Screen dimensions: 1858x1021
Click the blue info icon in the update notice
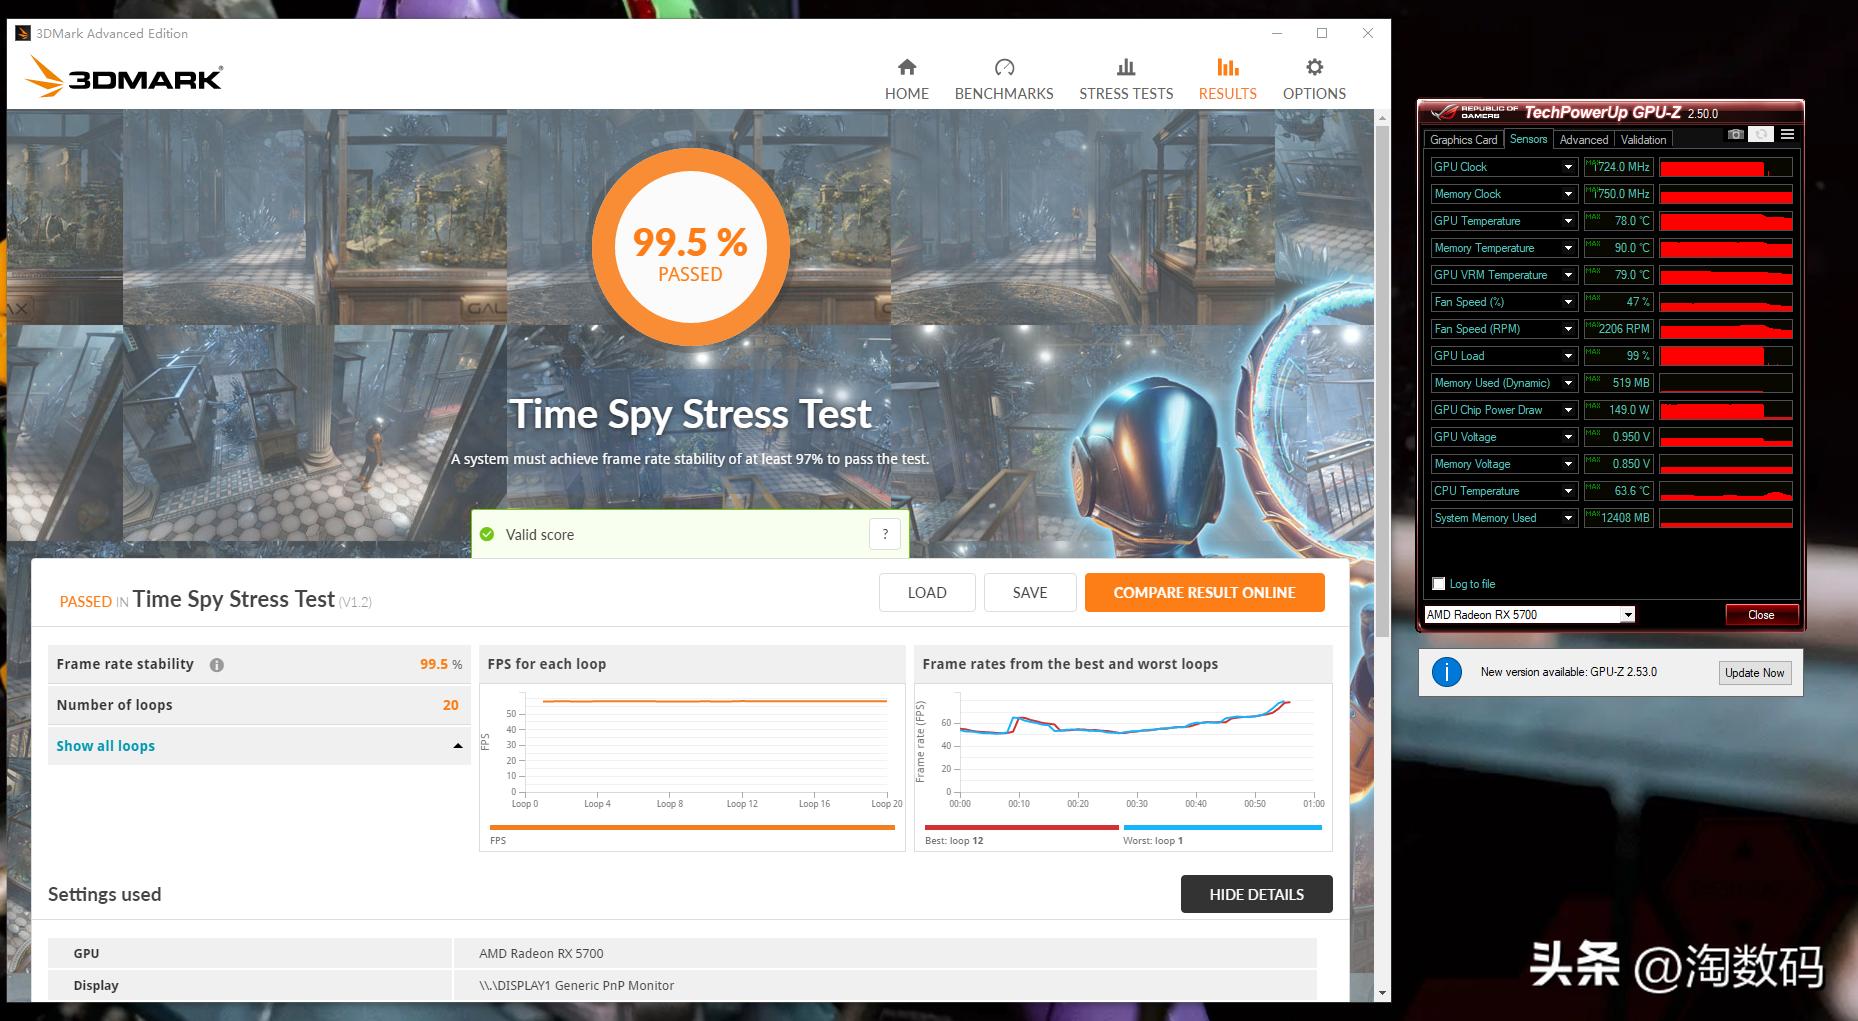[1447, 672]
